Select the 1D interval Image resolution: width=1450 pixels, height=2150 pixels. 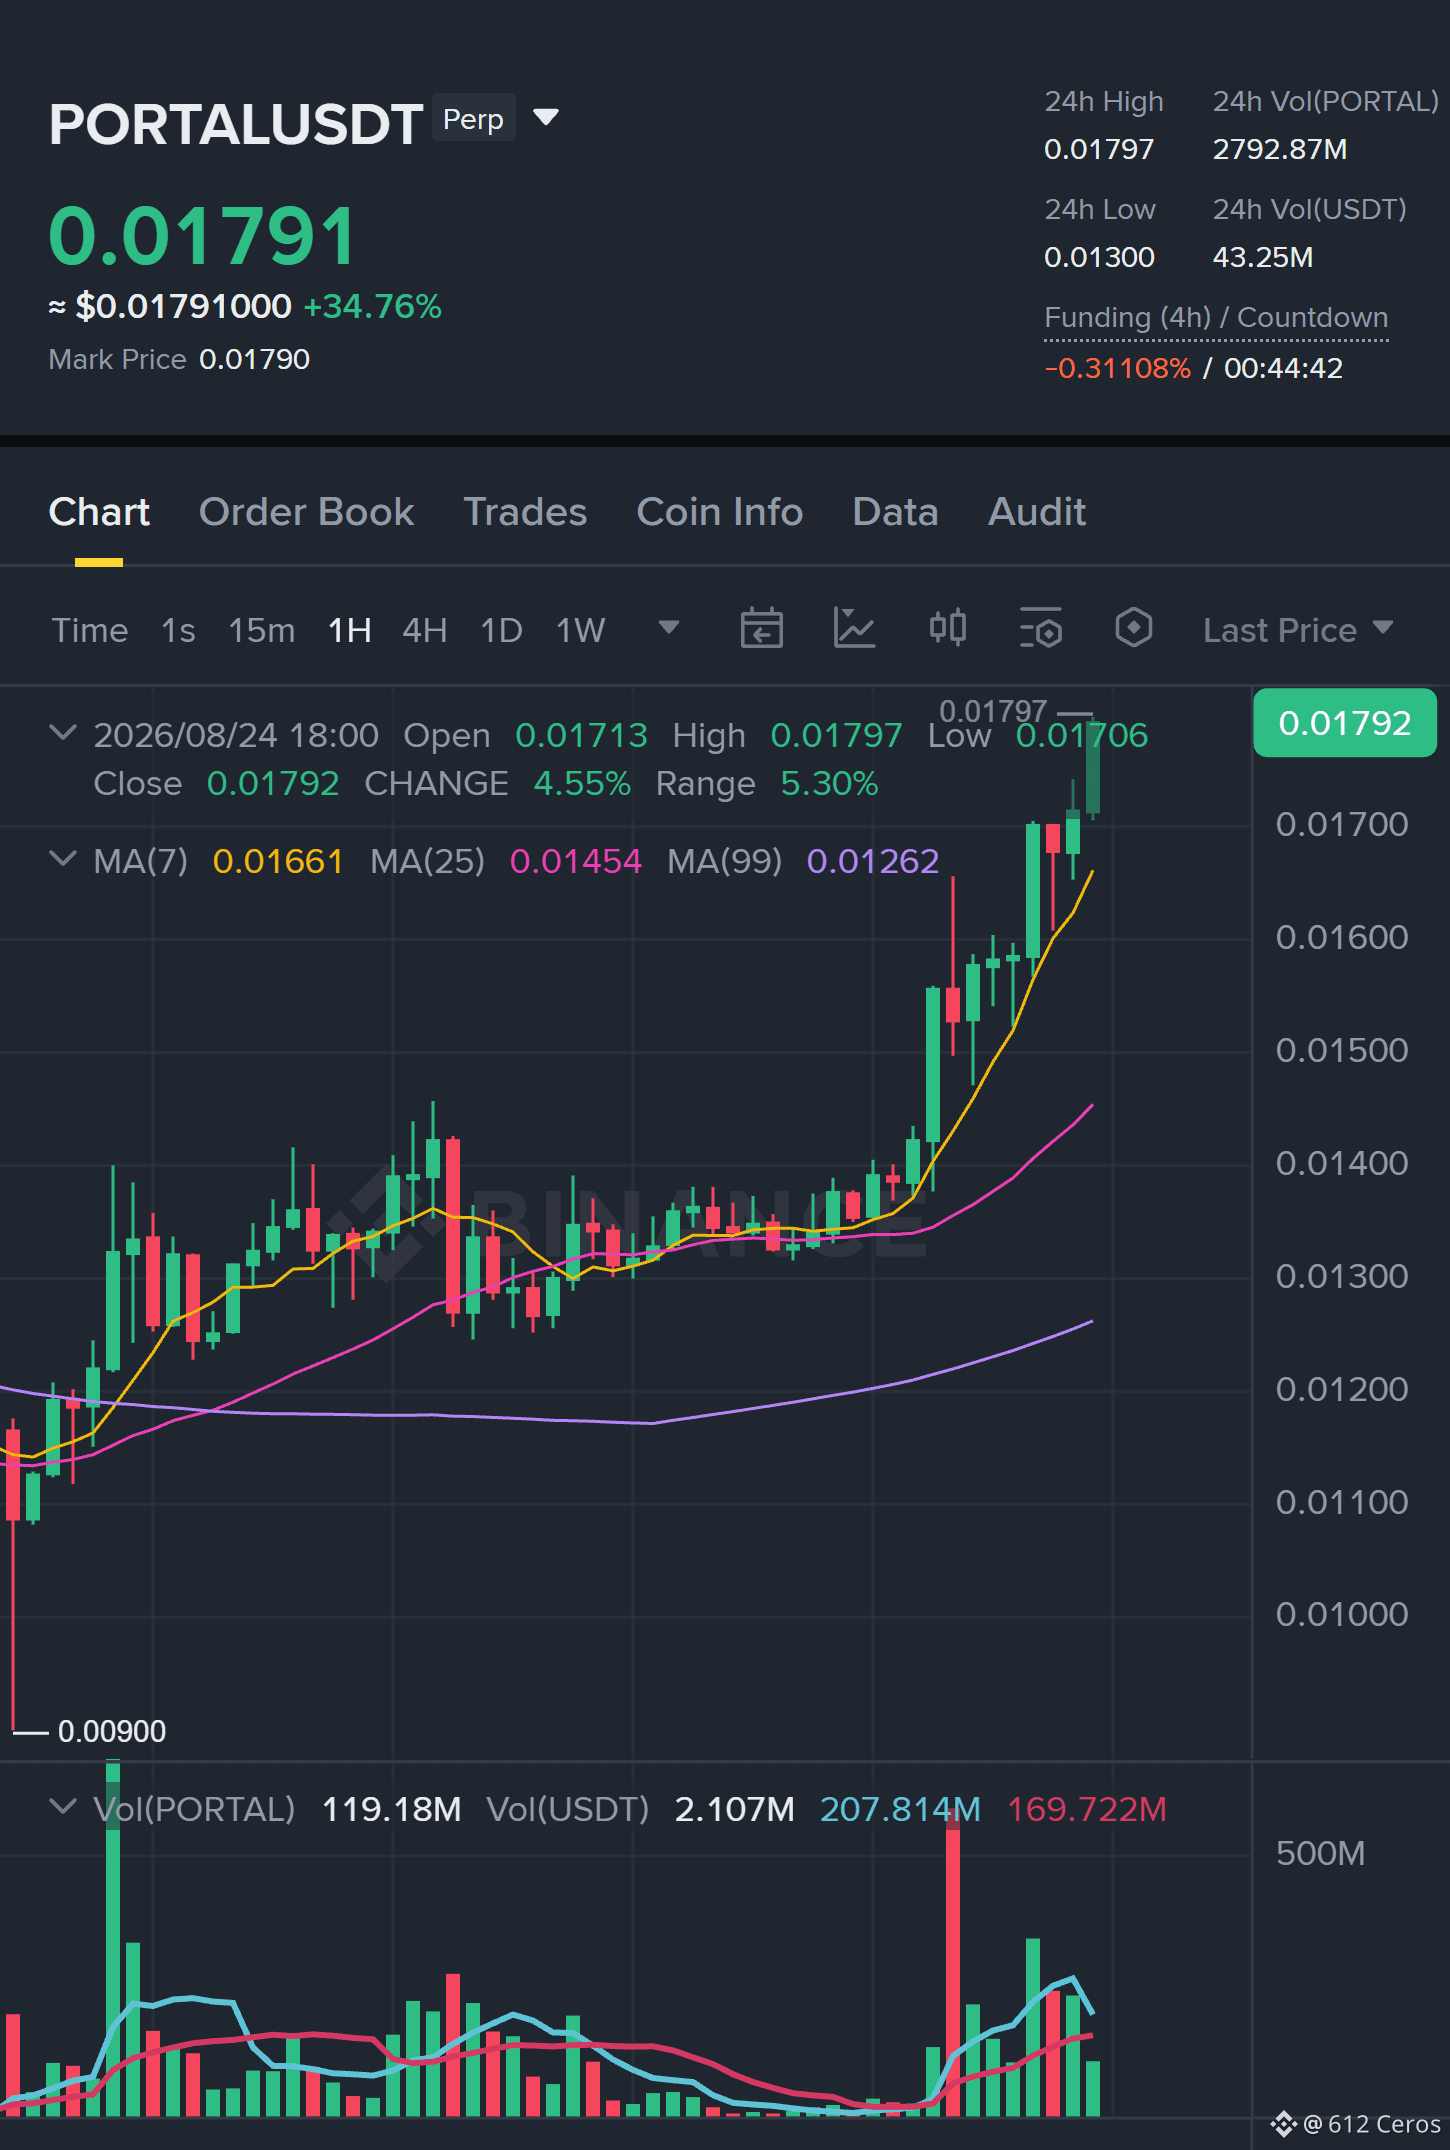(501, 630)
